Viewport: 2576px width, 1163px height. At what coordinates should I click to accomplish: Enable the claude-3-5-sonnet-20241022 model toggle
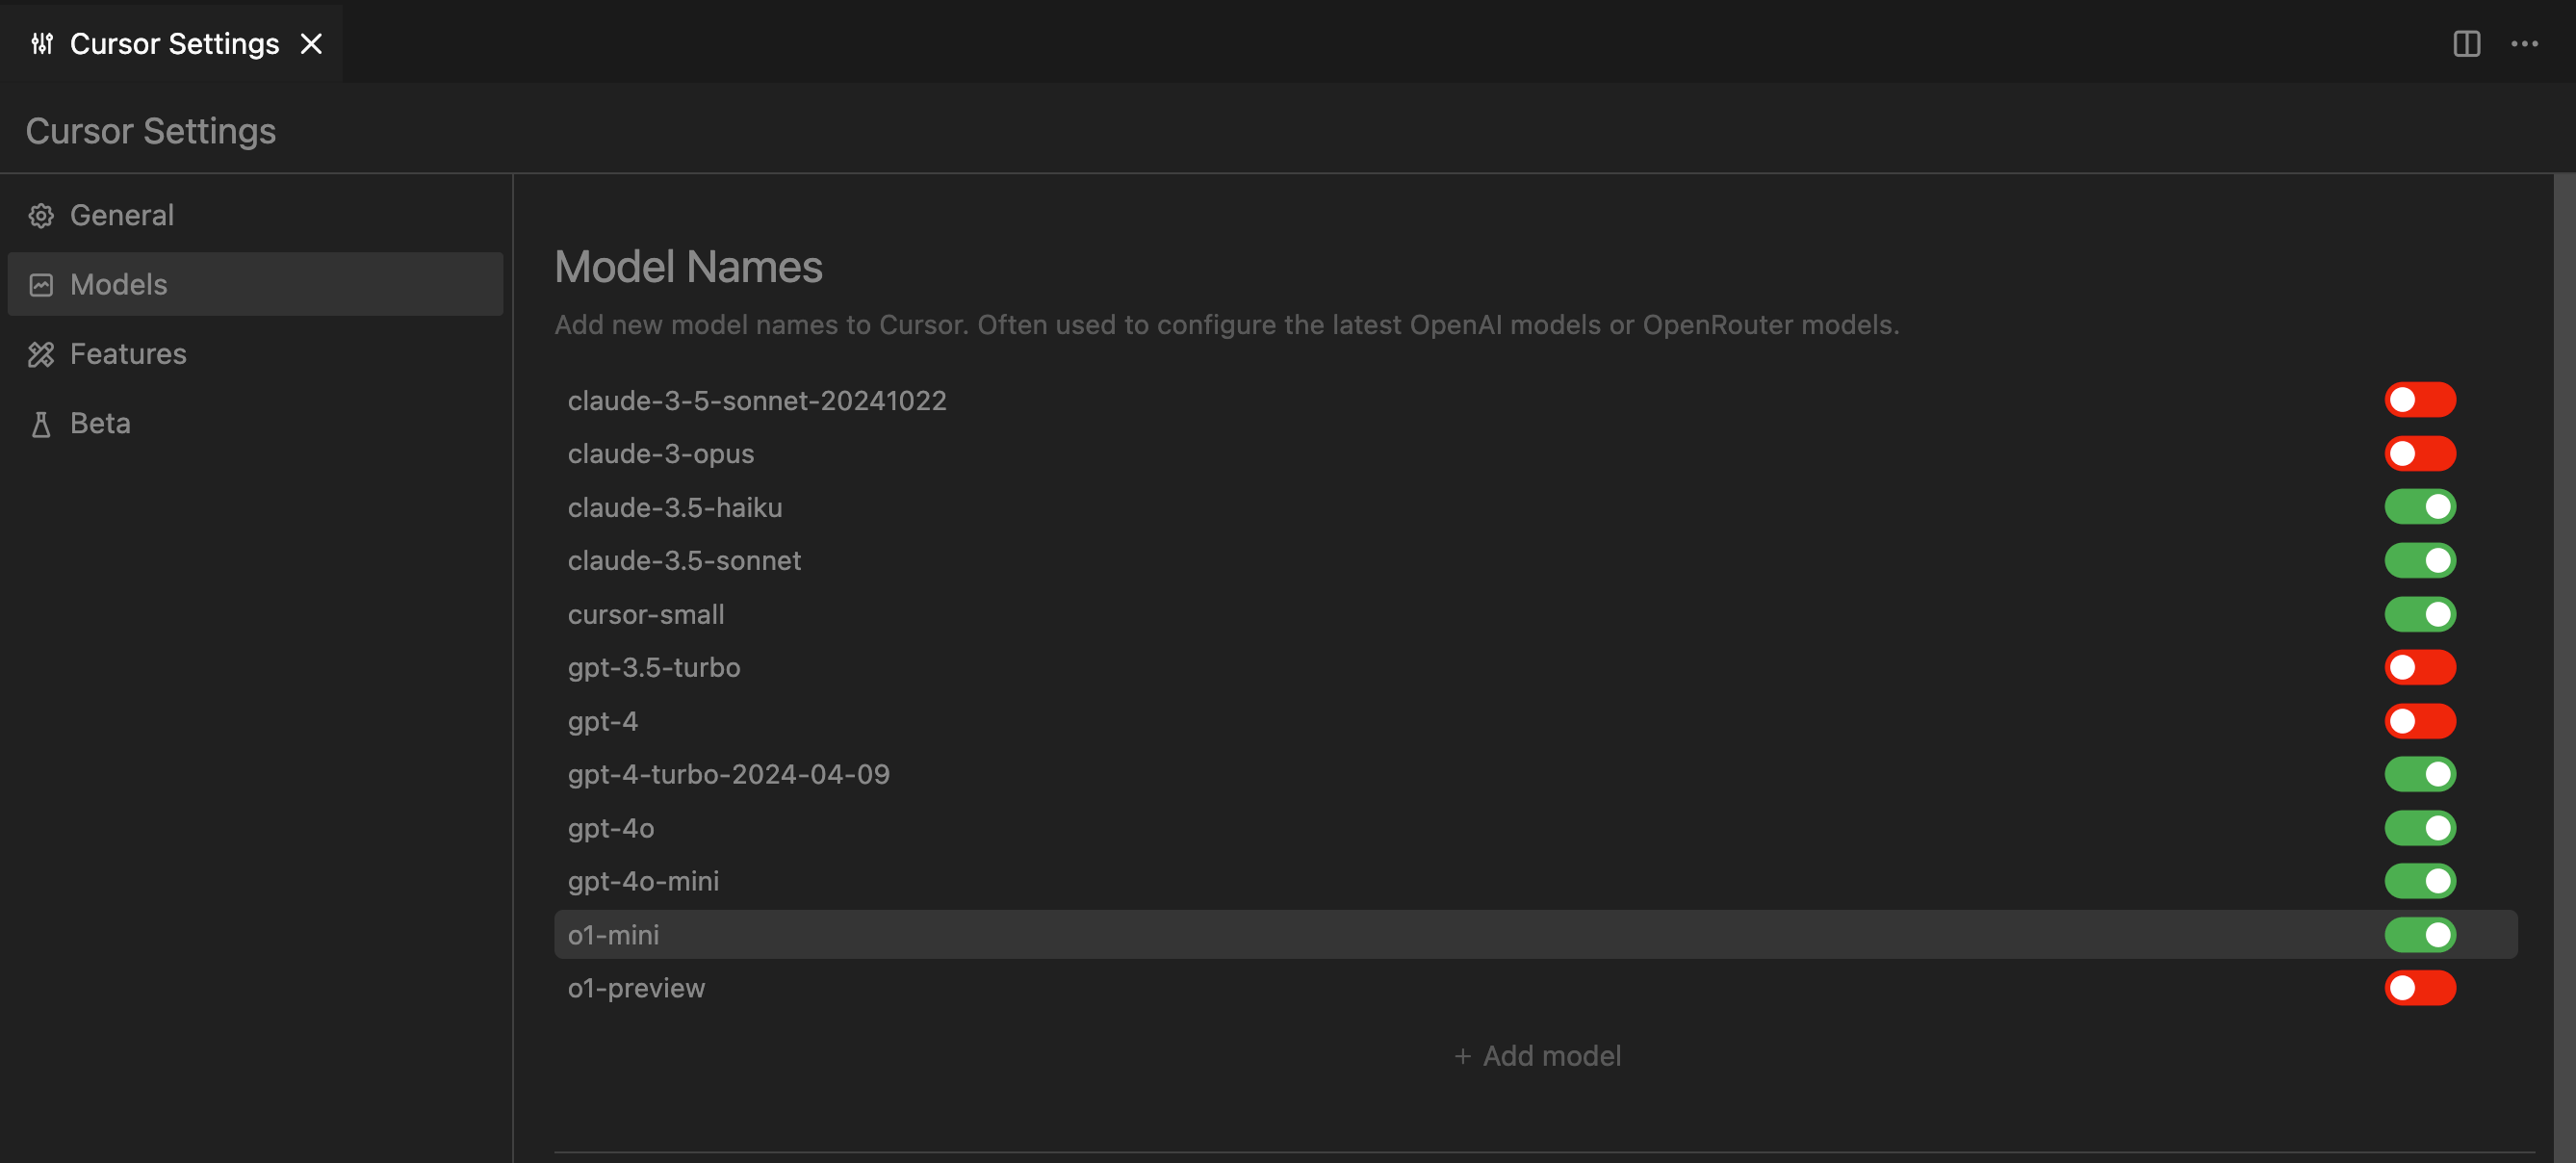[2420, 400]
